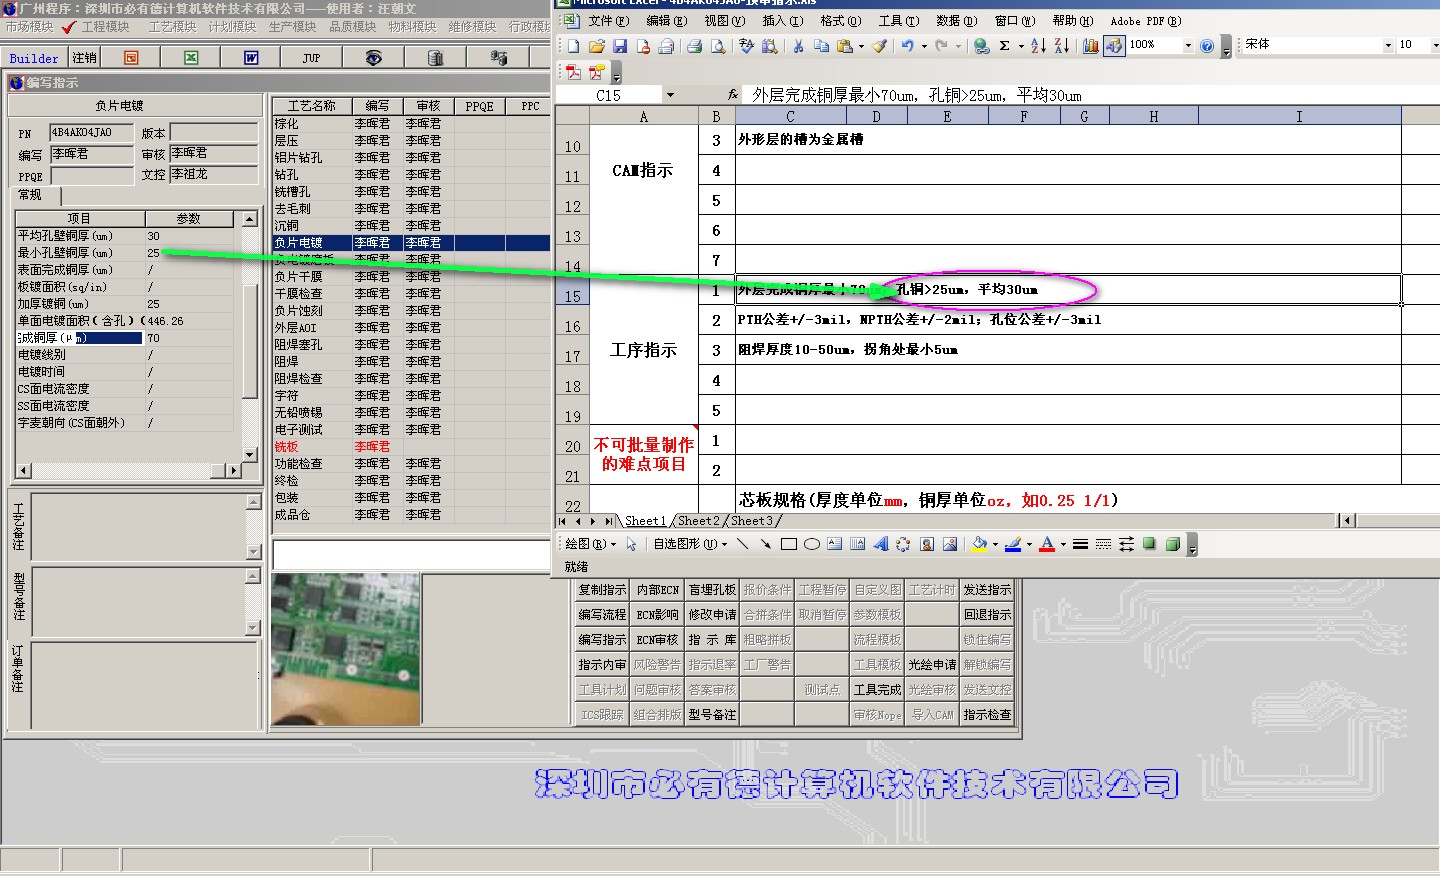Image resolution: width=1440 pixels, height=876 pixels.
Task: Expand the 自选图形 AutoShapes dropdown
Action: click(690, 544)
